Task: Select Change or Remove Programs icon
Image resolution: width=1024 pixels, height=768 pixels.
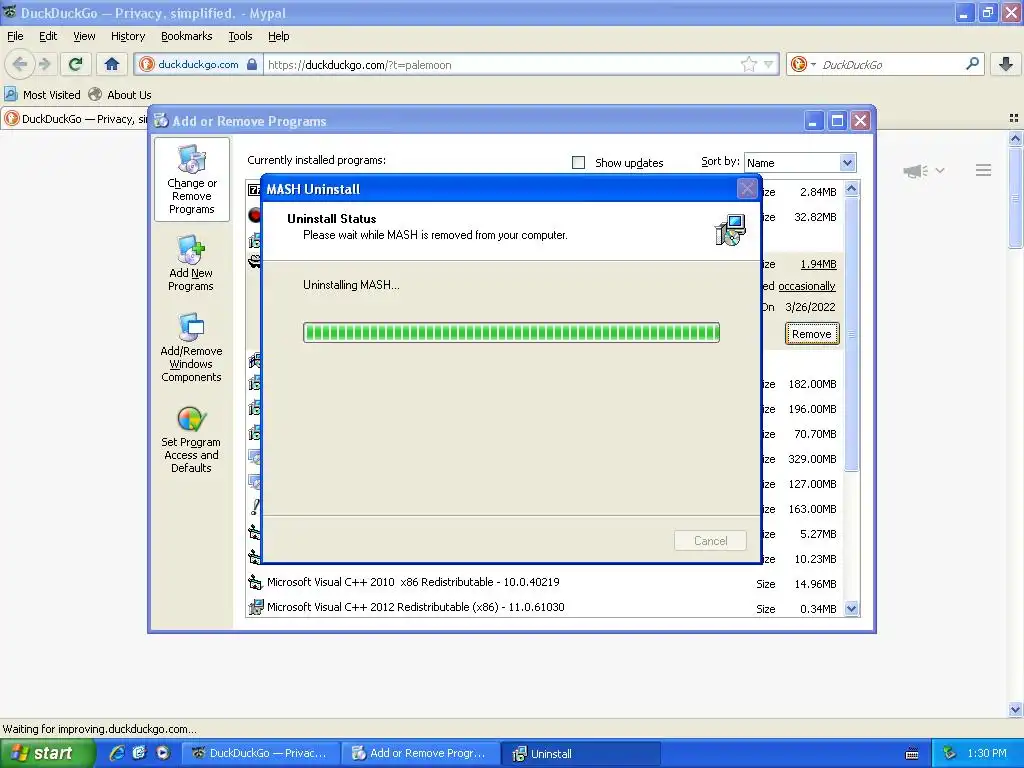Action: pyautogui.click(x=191, y=159)
